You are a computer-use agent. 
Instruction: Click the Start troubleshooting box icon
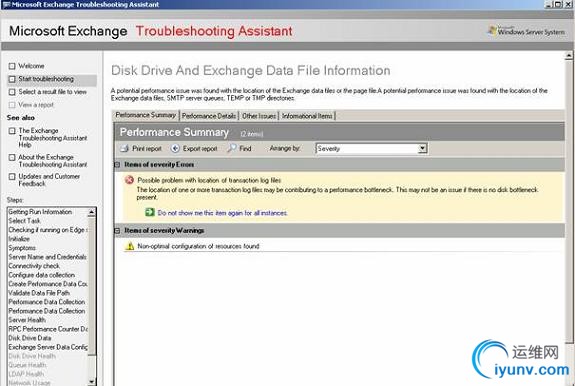coord(12,79)
